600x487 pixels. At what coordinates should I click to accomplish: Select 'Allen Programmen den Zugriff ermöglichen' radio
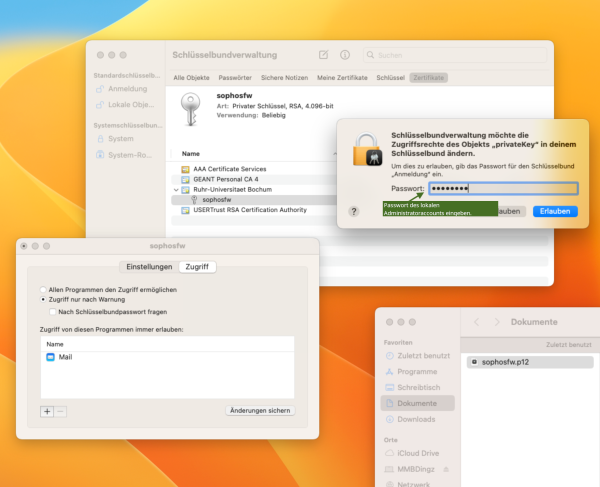43,289
